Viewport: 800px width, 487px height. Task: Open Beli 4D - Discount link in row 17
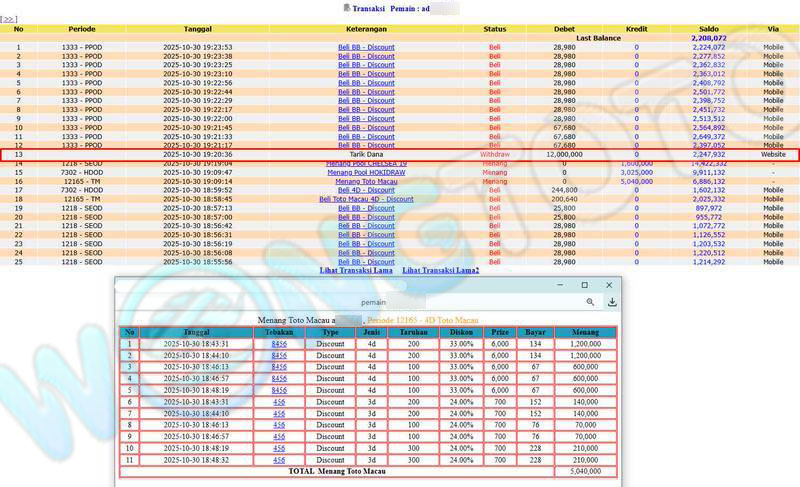click(366, 190)
